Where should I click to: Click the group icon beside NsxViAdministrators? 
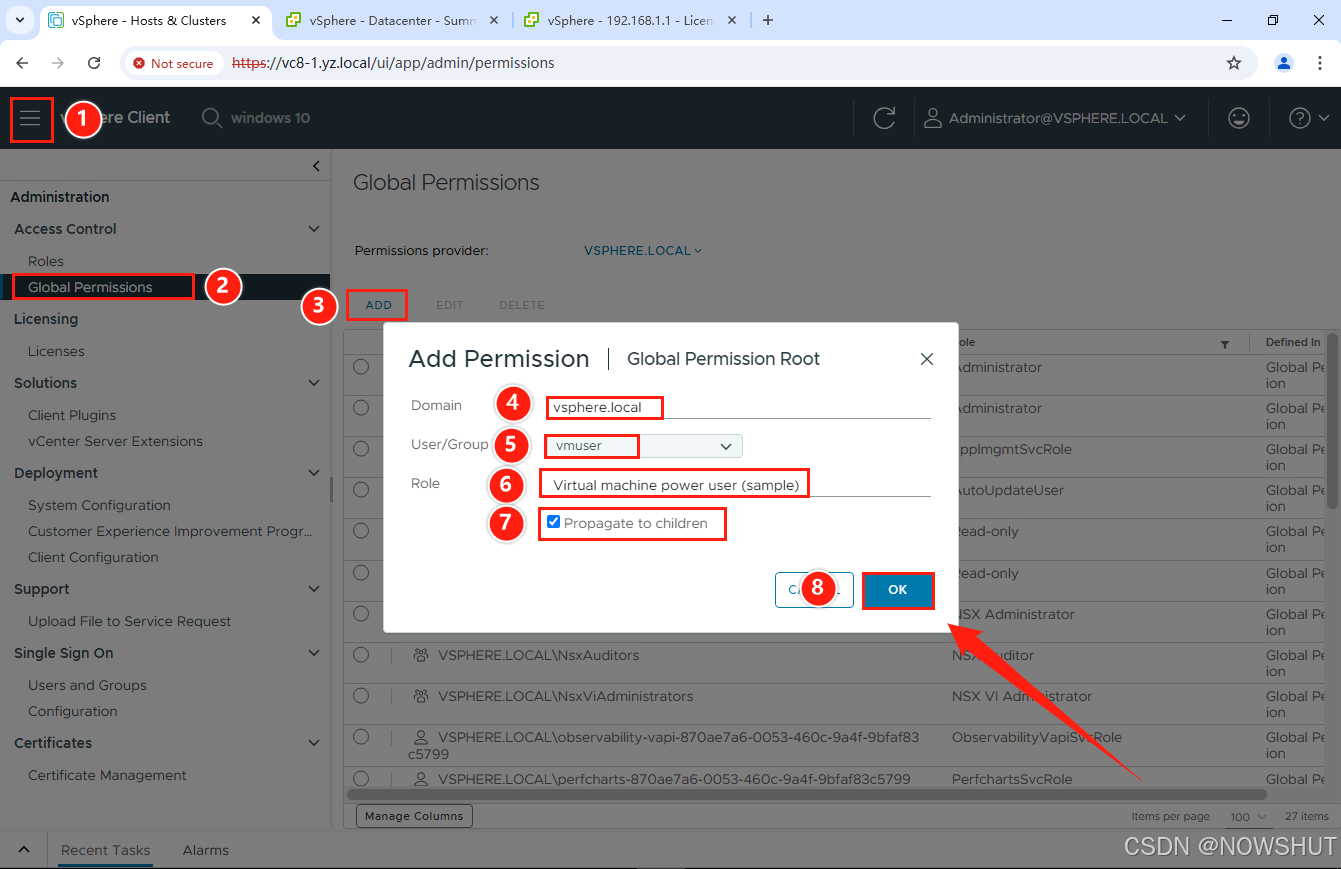421,697
